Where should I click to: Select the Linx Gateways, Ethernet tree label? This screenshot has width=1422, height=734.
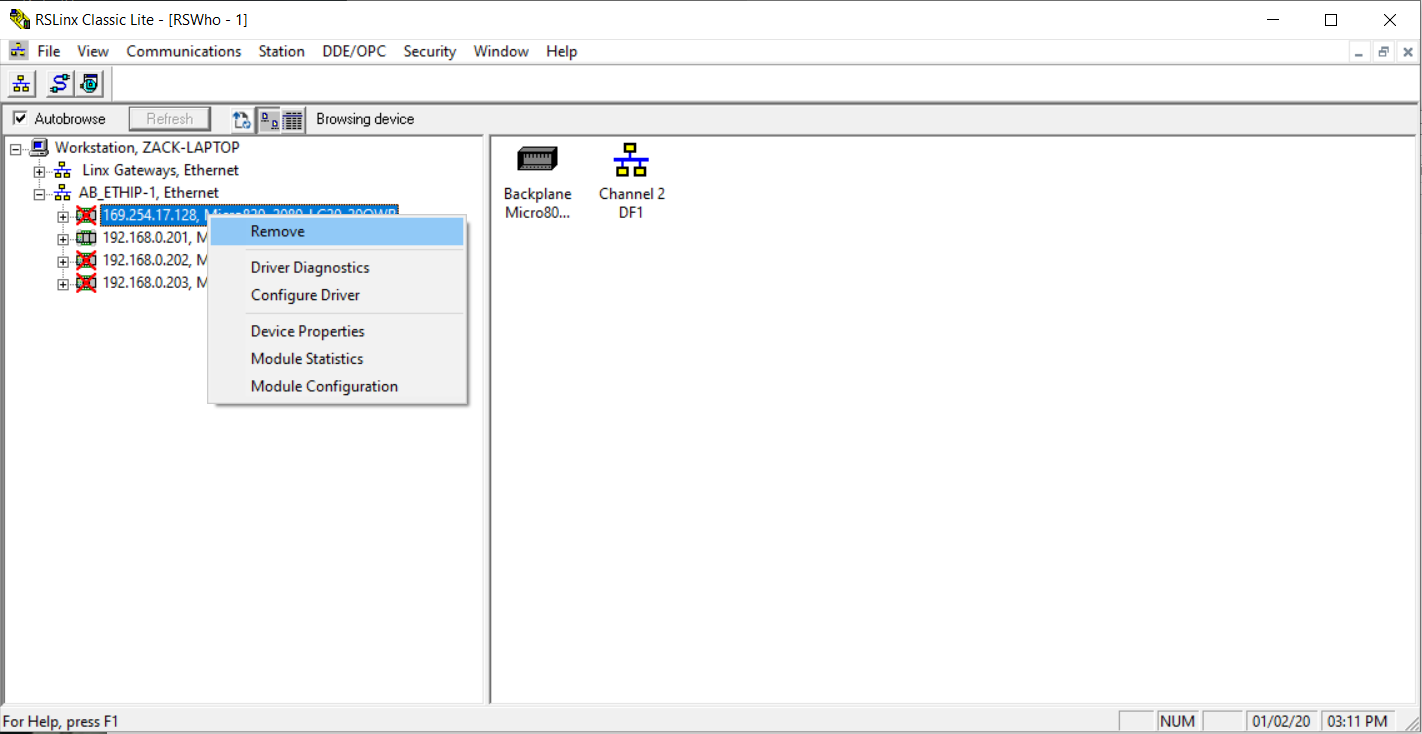click(x=160, y=171)
